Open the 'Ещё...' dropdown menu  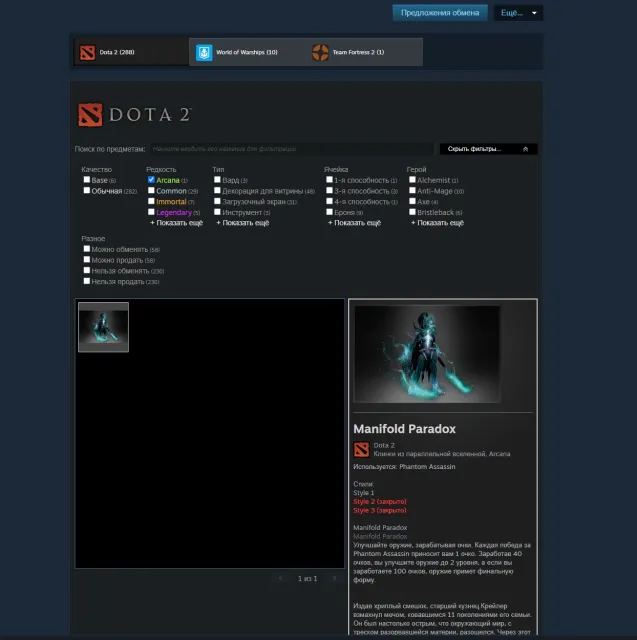[518, 13]
